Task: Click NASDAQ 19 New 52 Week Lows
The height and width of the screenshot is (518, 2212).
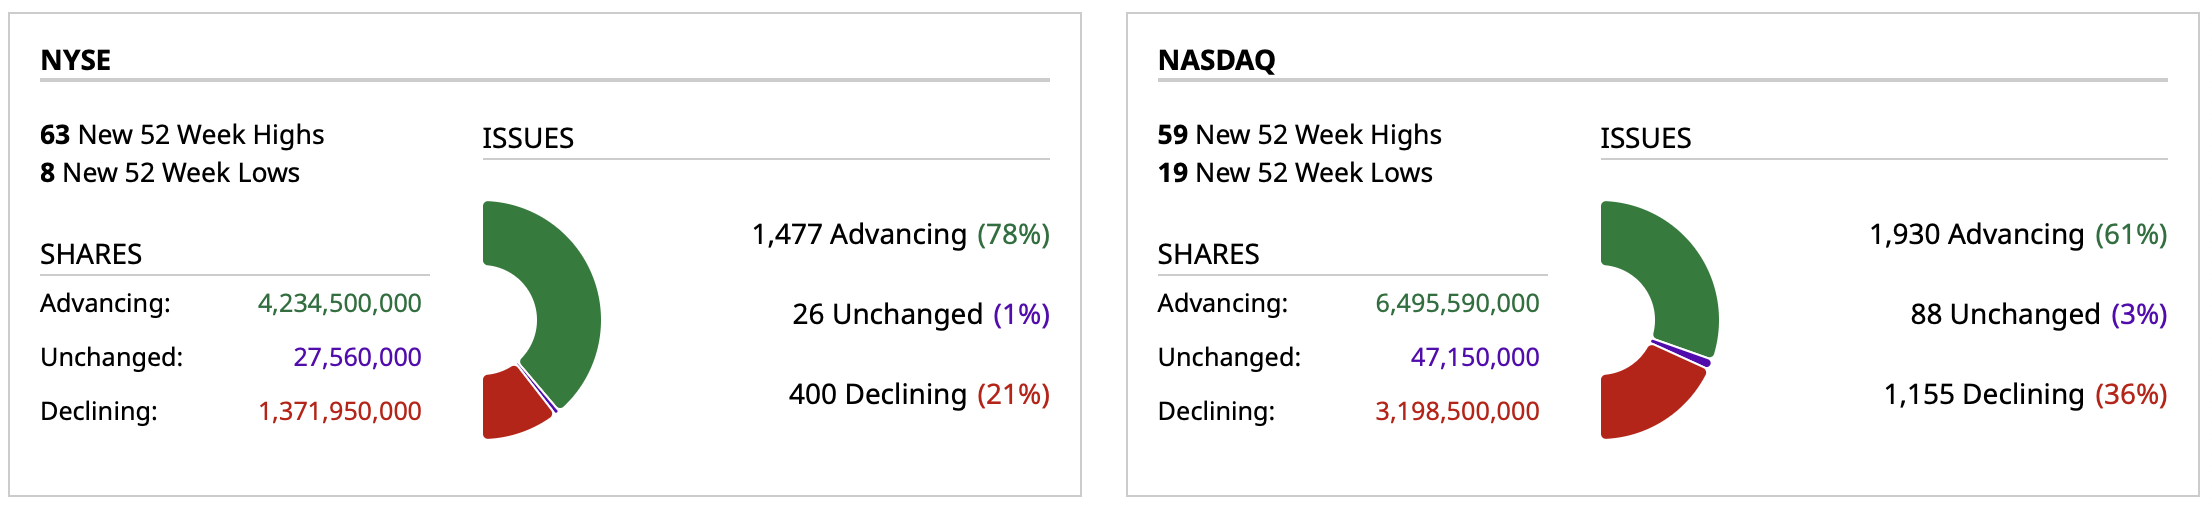Action: pyautogui.click(x=1295, y=173)
